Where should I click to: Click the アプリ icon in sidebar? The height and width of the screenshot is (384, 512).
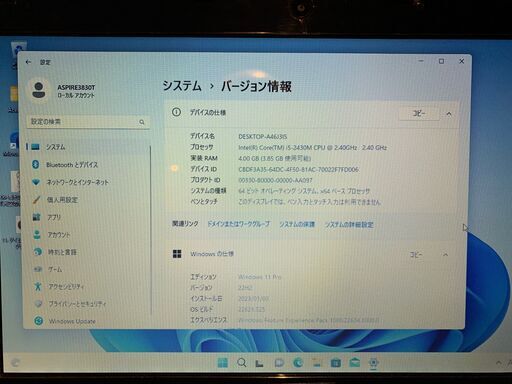[x=37, y=217]
